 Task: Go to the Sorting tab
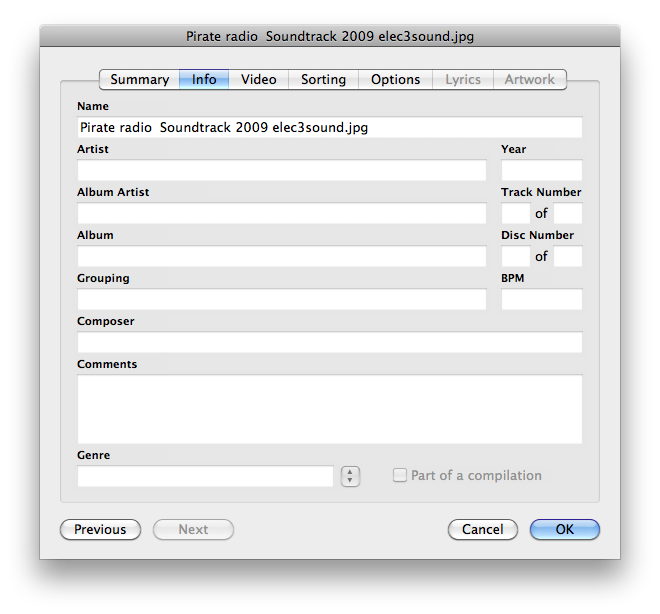pyautogui.click(x=323, y=80)
